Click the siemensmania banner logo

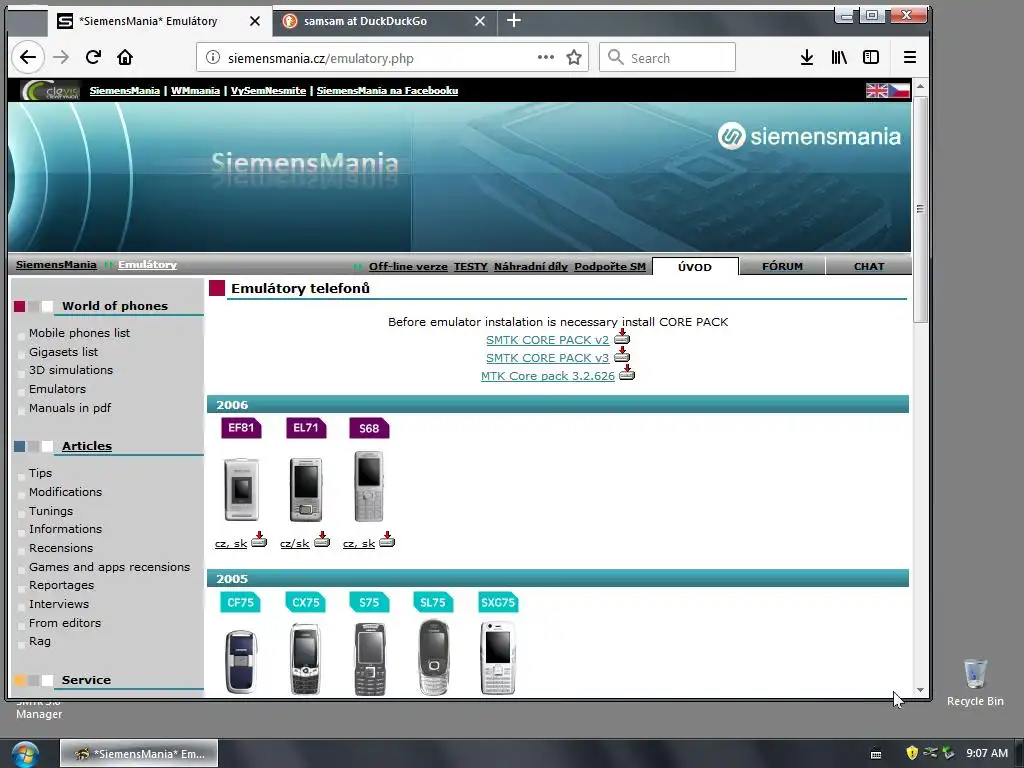(x=810, y=136)
